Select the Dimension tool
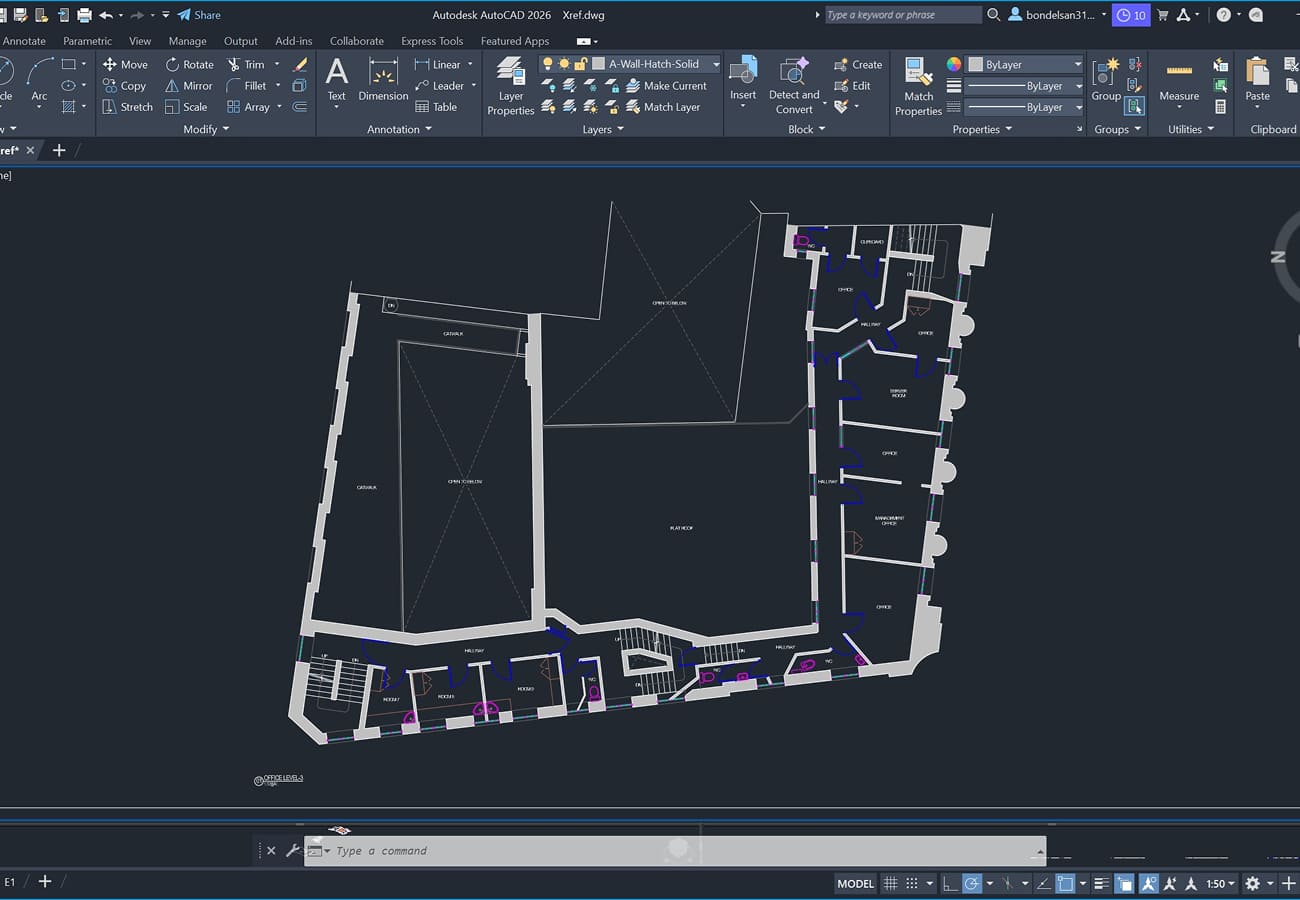 [x=383, y=80]
